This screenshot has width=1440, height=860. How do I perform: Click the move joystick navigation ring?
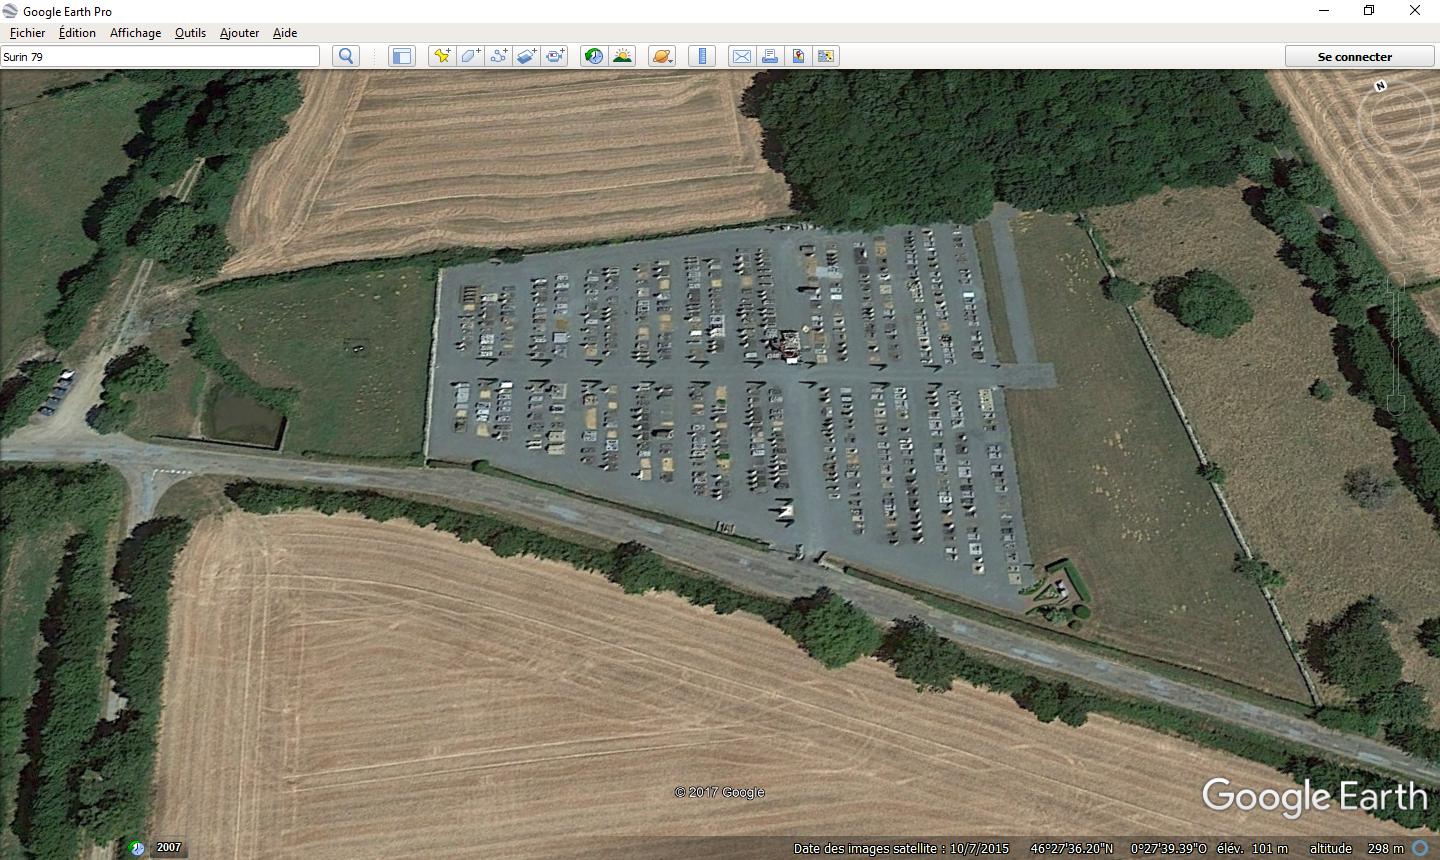(x=1395, y=190)
